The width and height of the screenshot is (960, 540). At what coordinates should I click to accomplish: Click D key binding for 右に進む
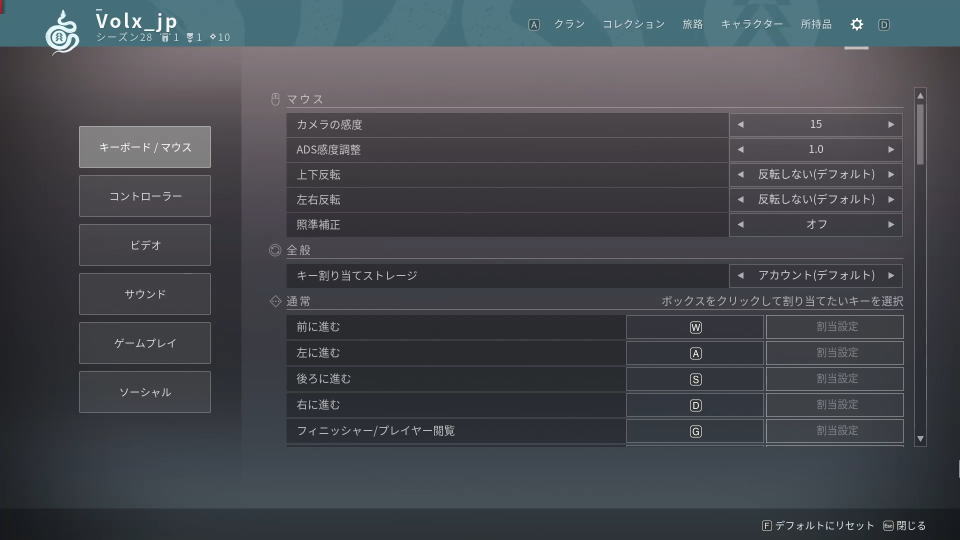click(695, 405)
